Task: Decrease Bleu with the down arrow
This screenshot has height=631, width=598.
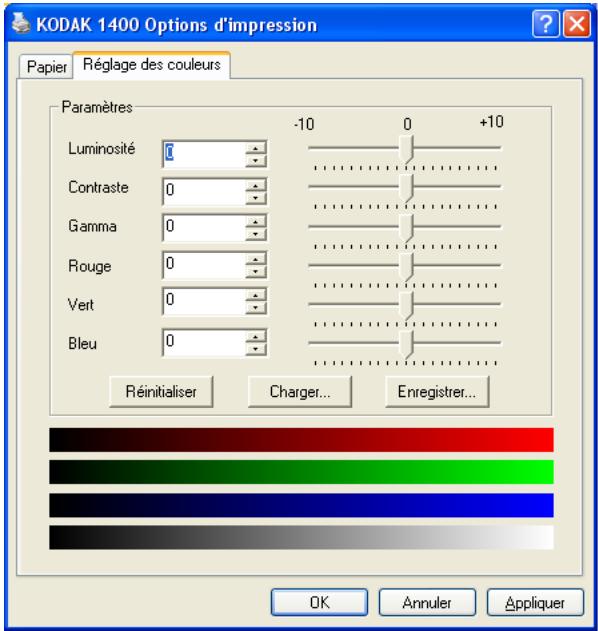Action: click(x=256, y=349)
